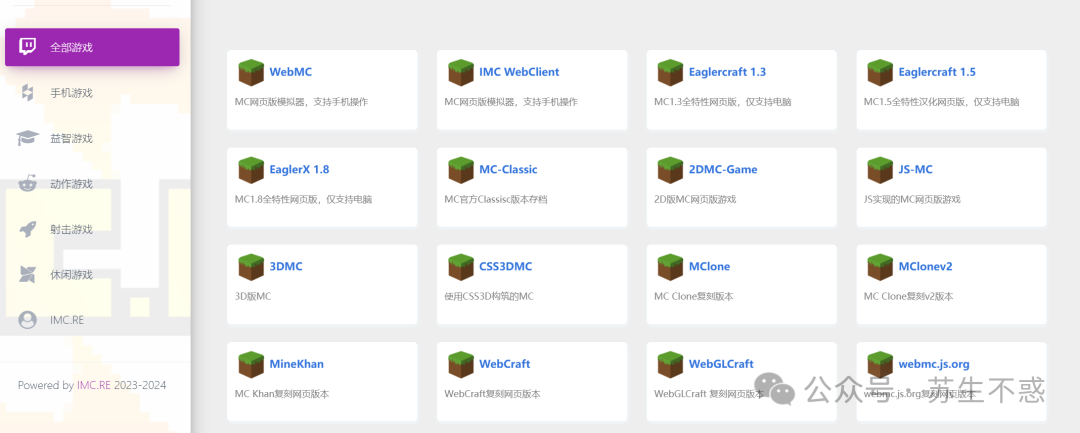
Task: Open the 2DMC-Game title link
Action: point(723,169)
